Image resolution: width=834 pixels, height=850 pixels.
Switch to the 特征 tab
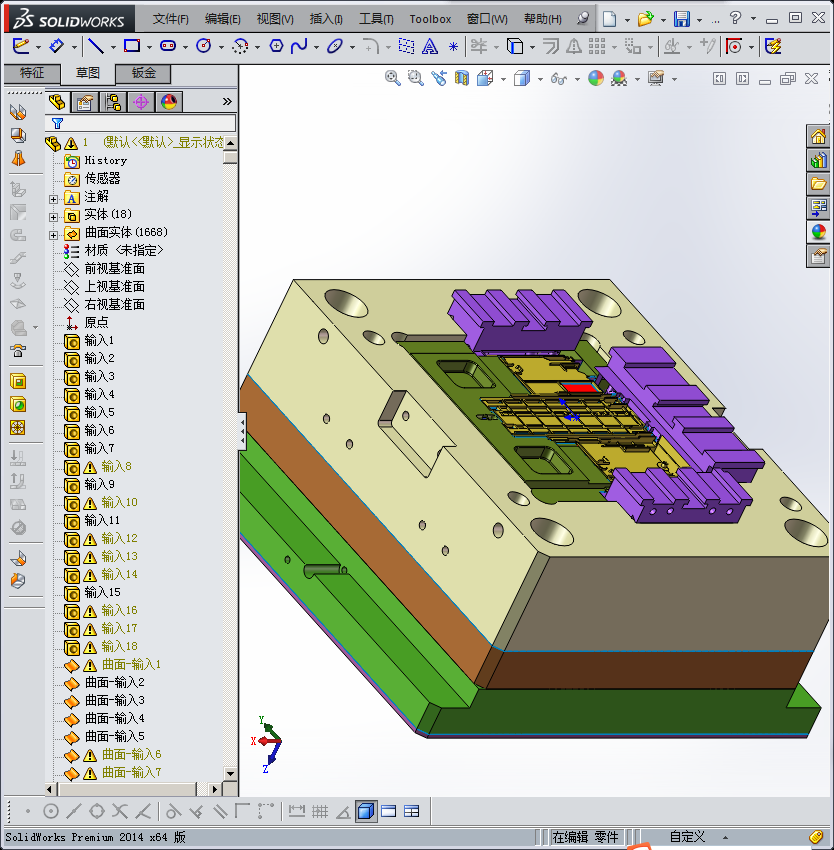[31, 73]
